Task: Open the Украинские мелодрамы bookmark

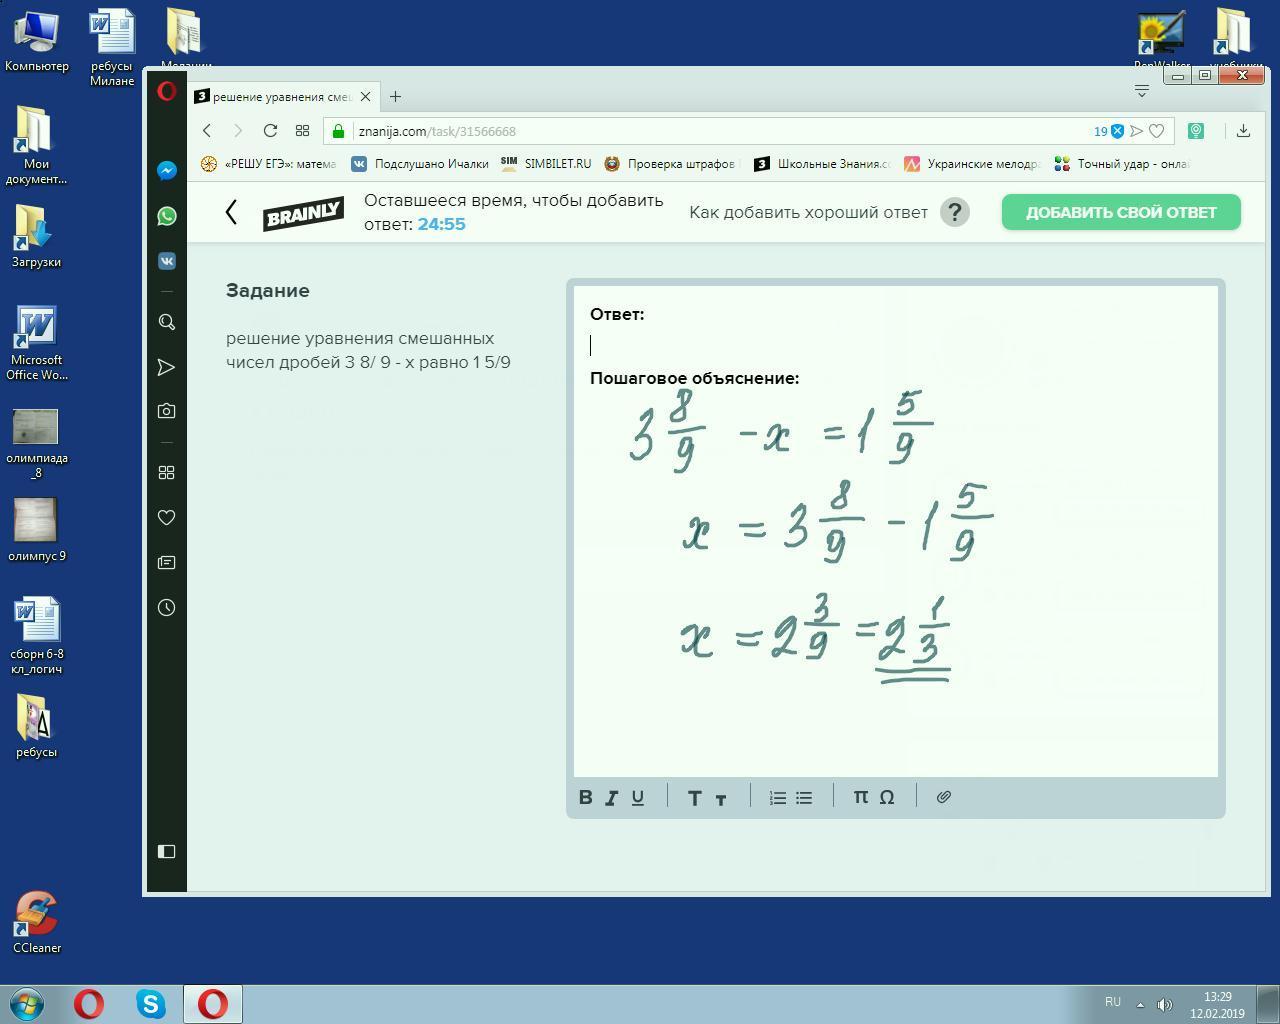Action: 972,164
